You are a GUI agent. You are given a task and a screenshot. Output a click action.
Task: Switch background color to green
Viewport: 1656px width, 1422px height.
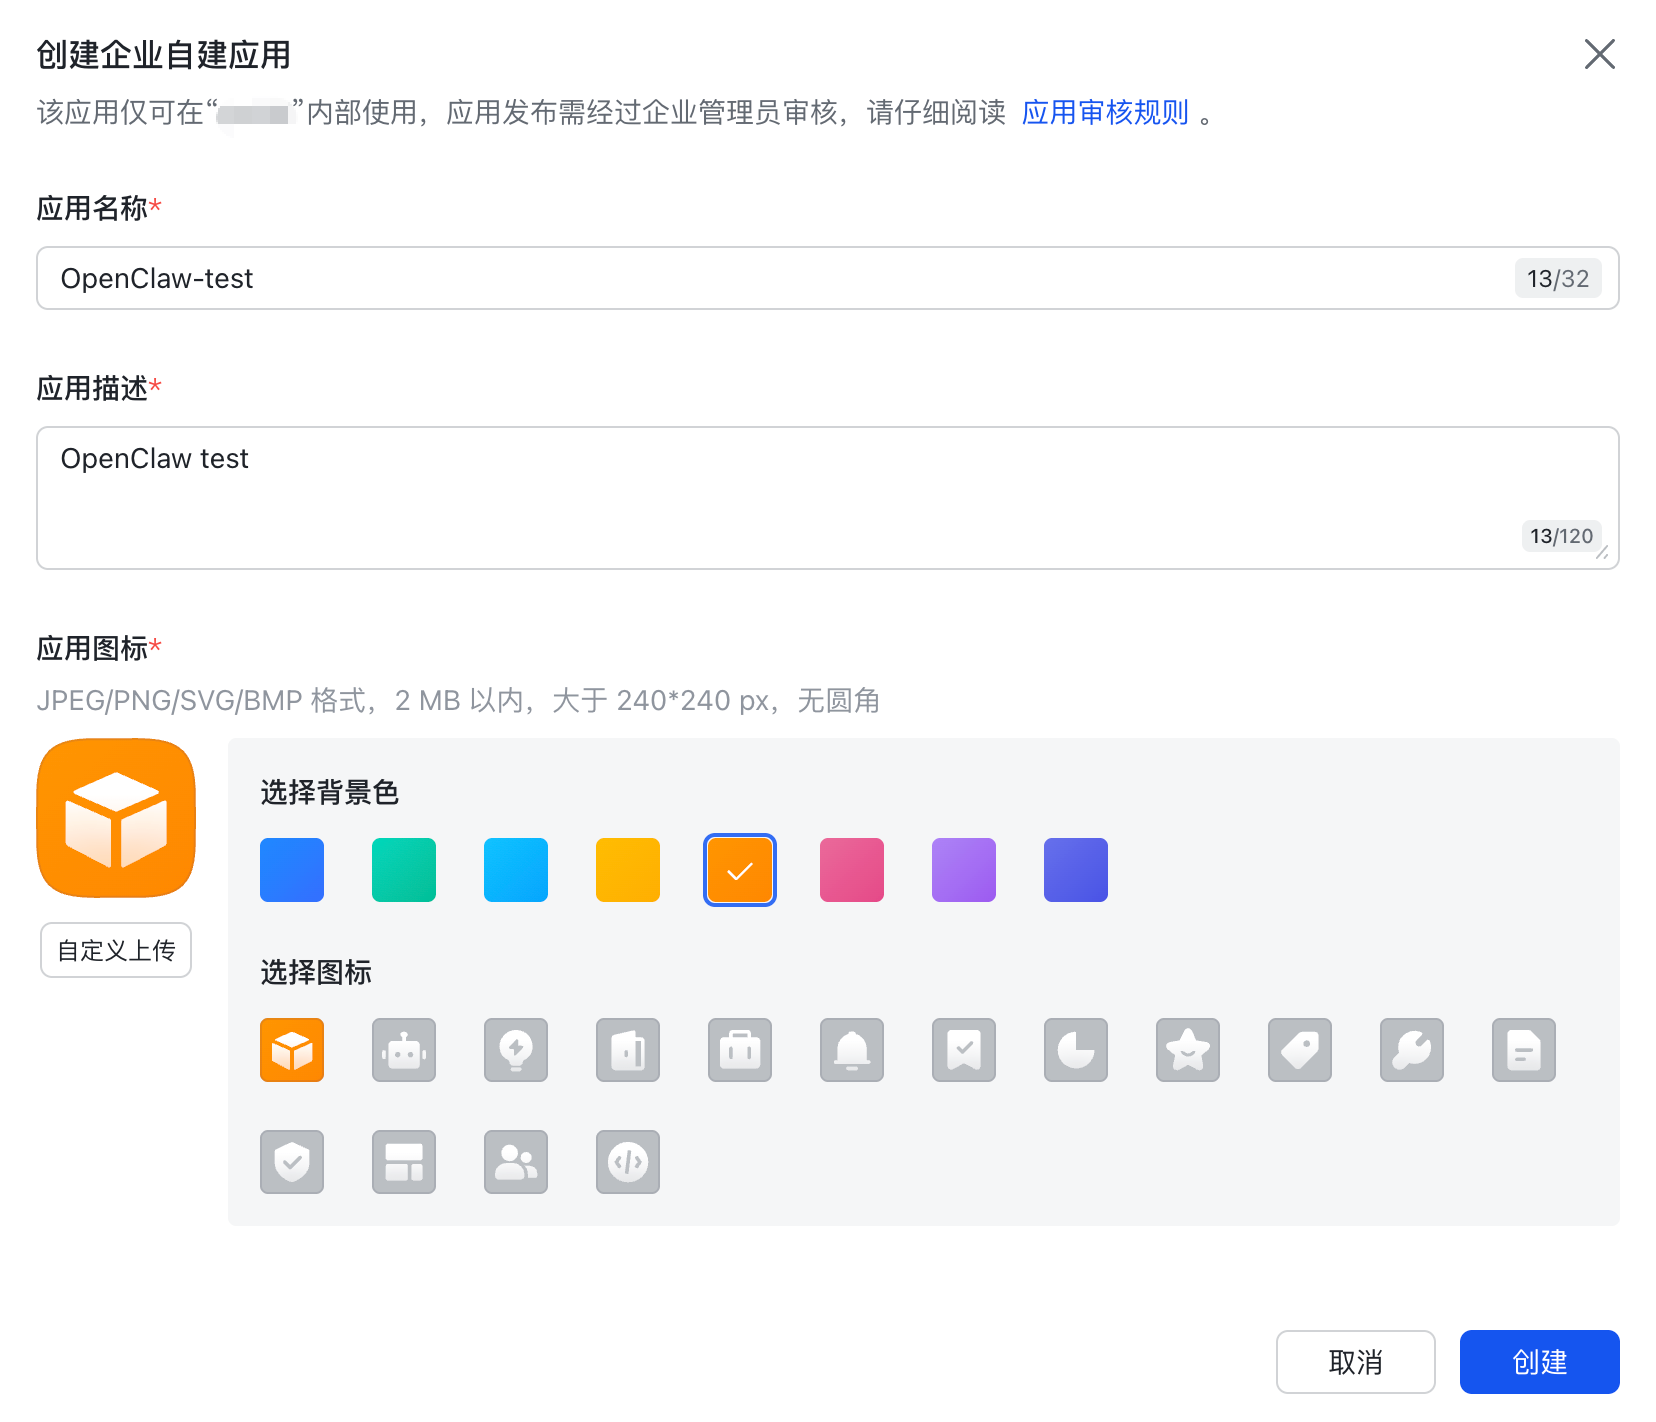click(x=403, y=870)
